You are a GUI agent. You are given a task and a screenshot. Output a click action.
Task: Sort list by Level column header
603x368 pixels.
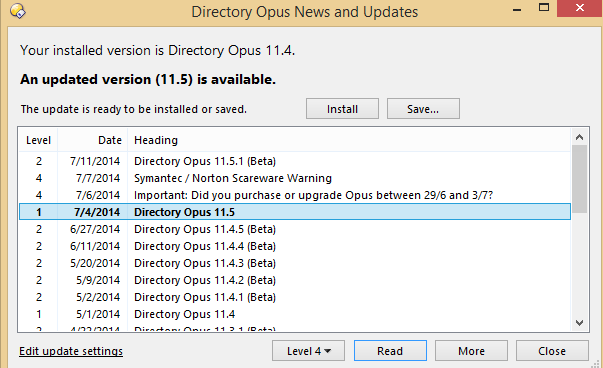[38, 140]
